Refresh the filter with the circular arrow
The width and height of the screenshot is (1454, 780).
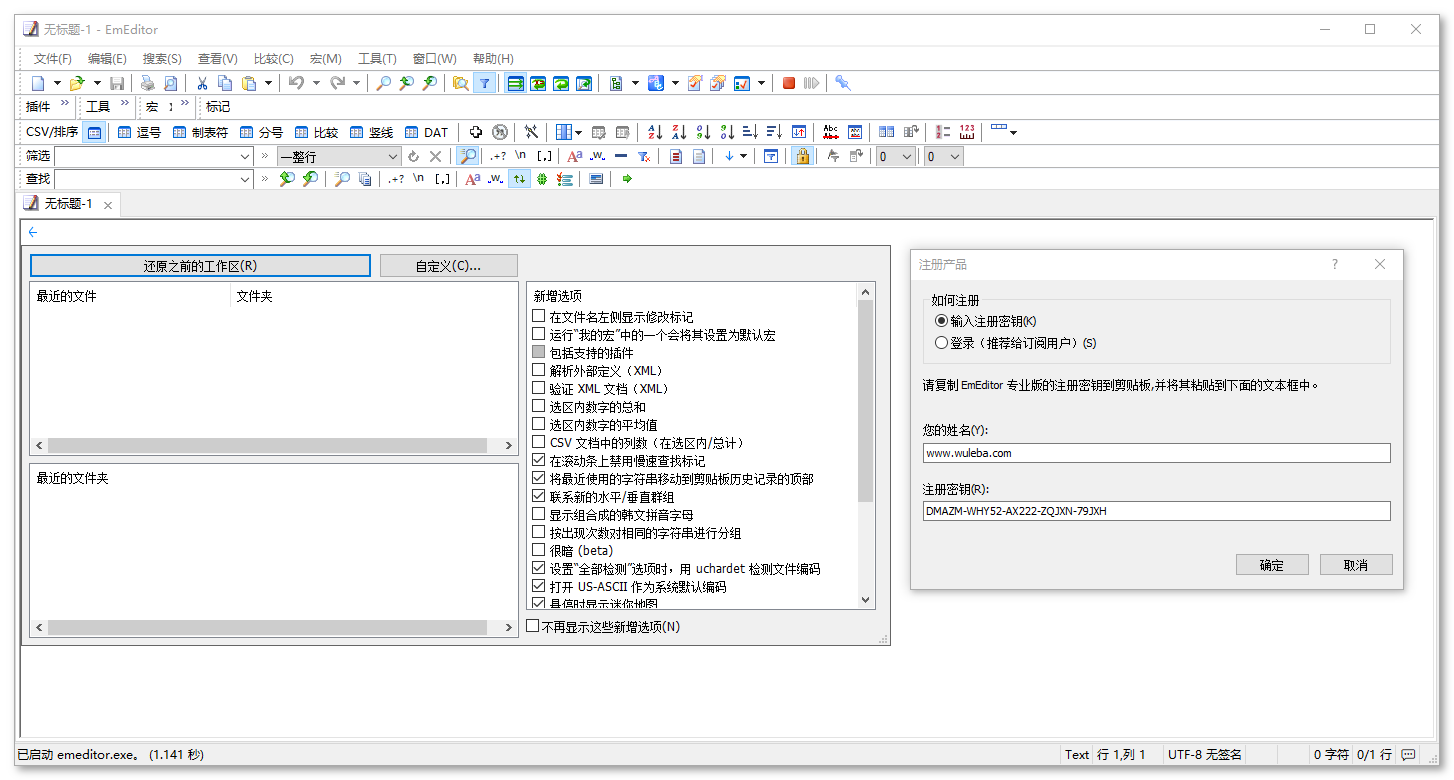point(414,156)
